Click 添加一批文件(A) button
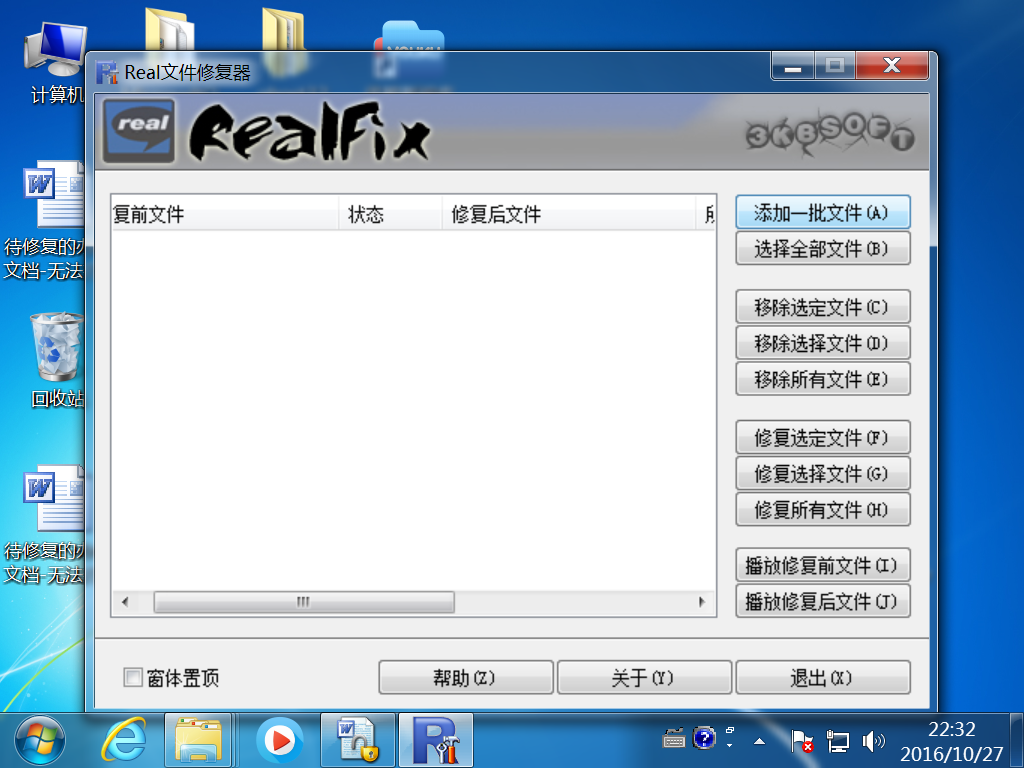The height and width of the screenshot is (768, 1024). click(823, 212)
